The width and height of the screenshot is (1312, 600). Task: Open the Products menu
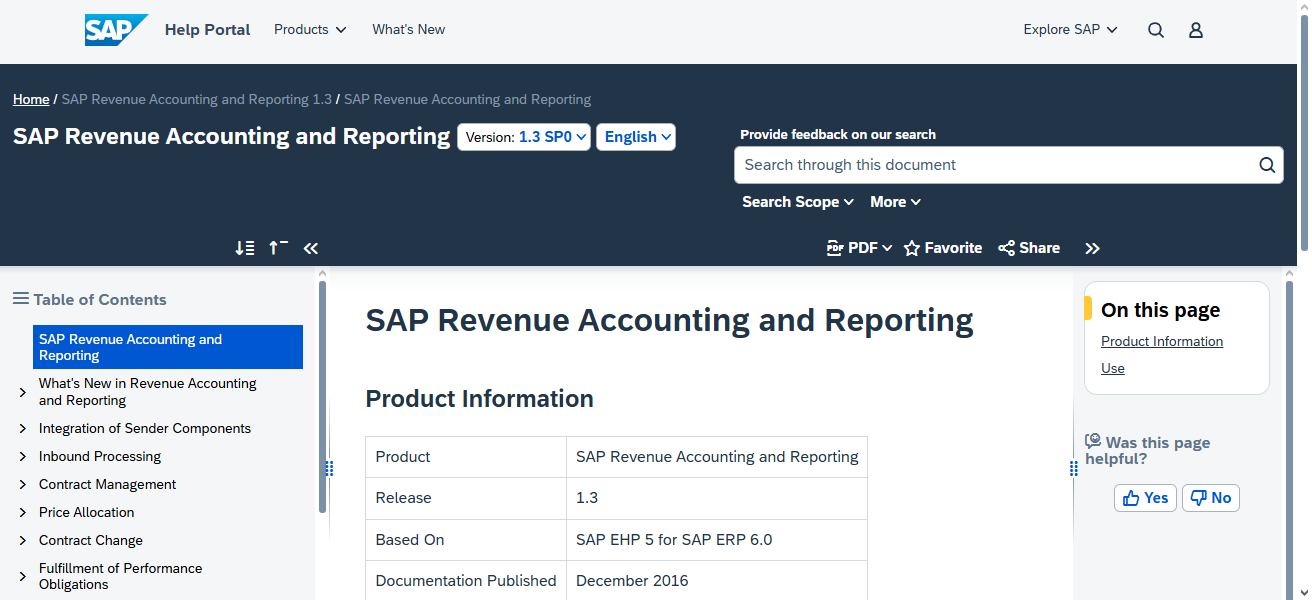[x=309, y=29]
